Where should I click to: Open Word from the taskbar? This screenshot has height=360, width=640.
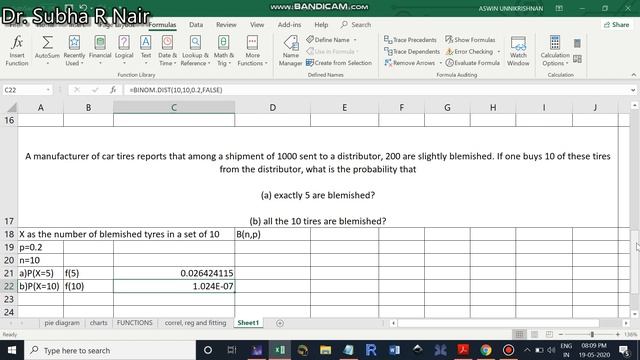tap(394, 350)
